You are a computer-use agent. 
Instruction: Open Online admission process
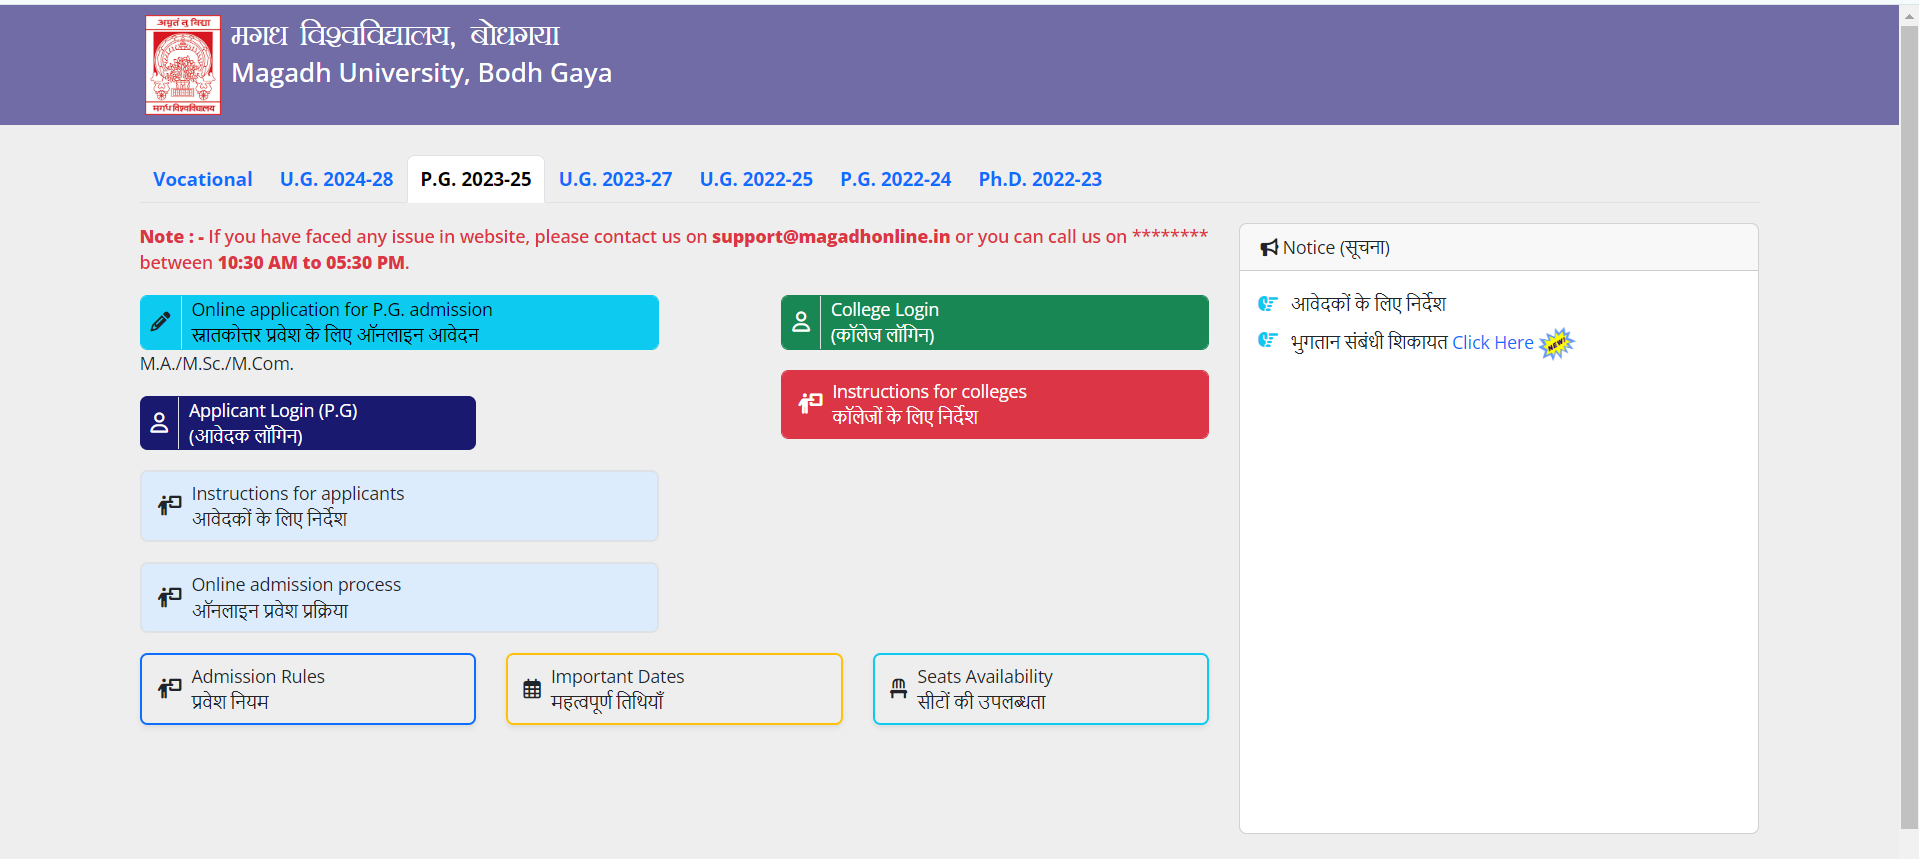pyautogui.click(x=399, y=597)
